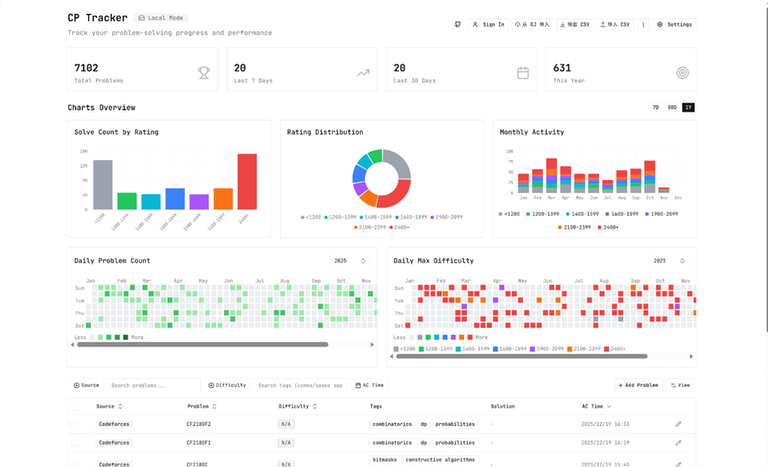Screen dimensions: 768x467
Task: Click the edit pencil for CF2180F2
Action: (679, 424)
